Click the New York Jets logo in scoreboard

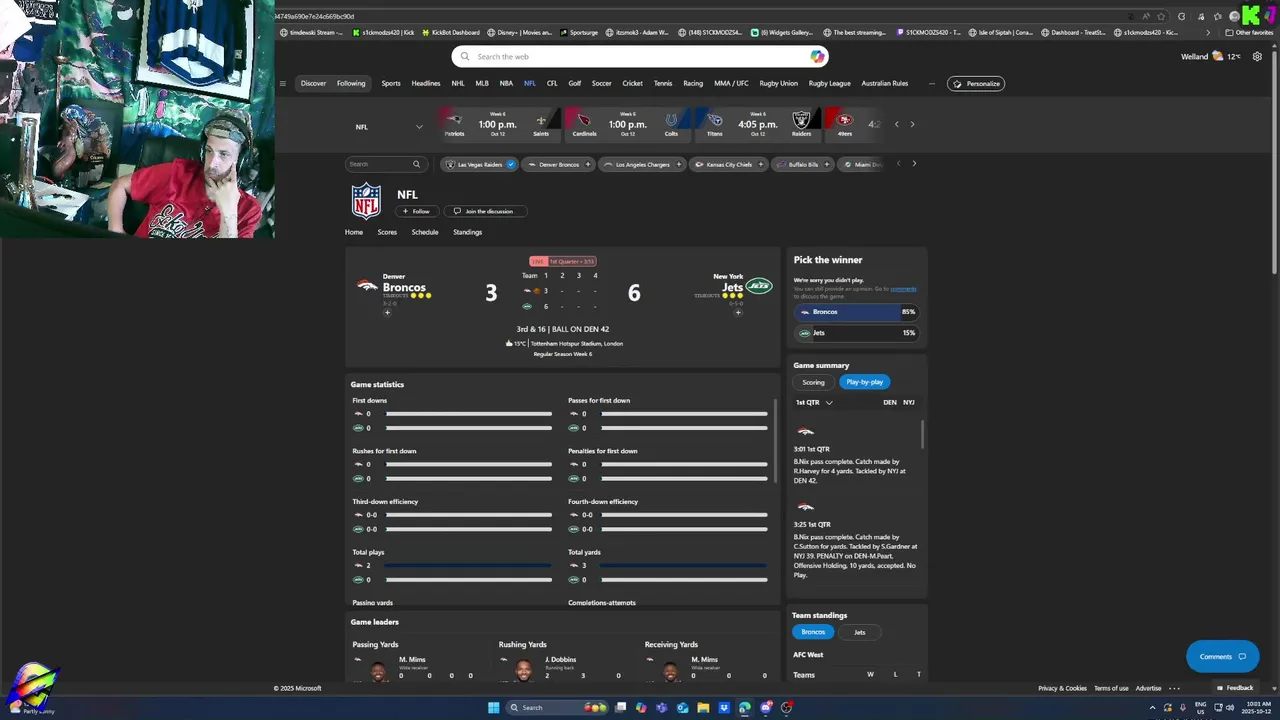click(760, 286)
